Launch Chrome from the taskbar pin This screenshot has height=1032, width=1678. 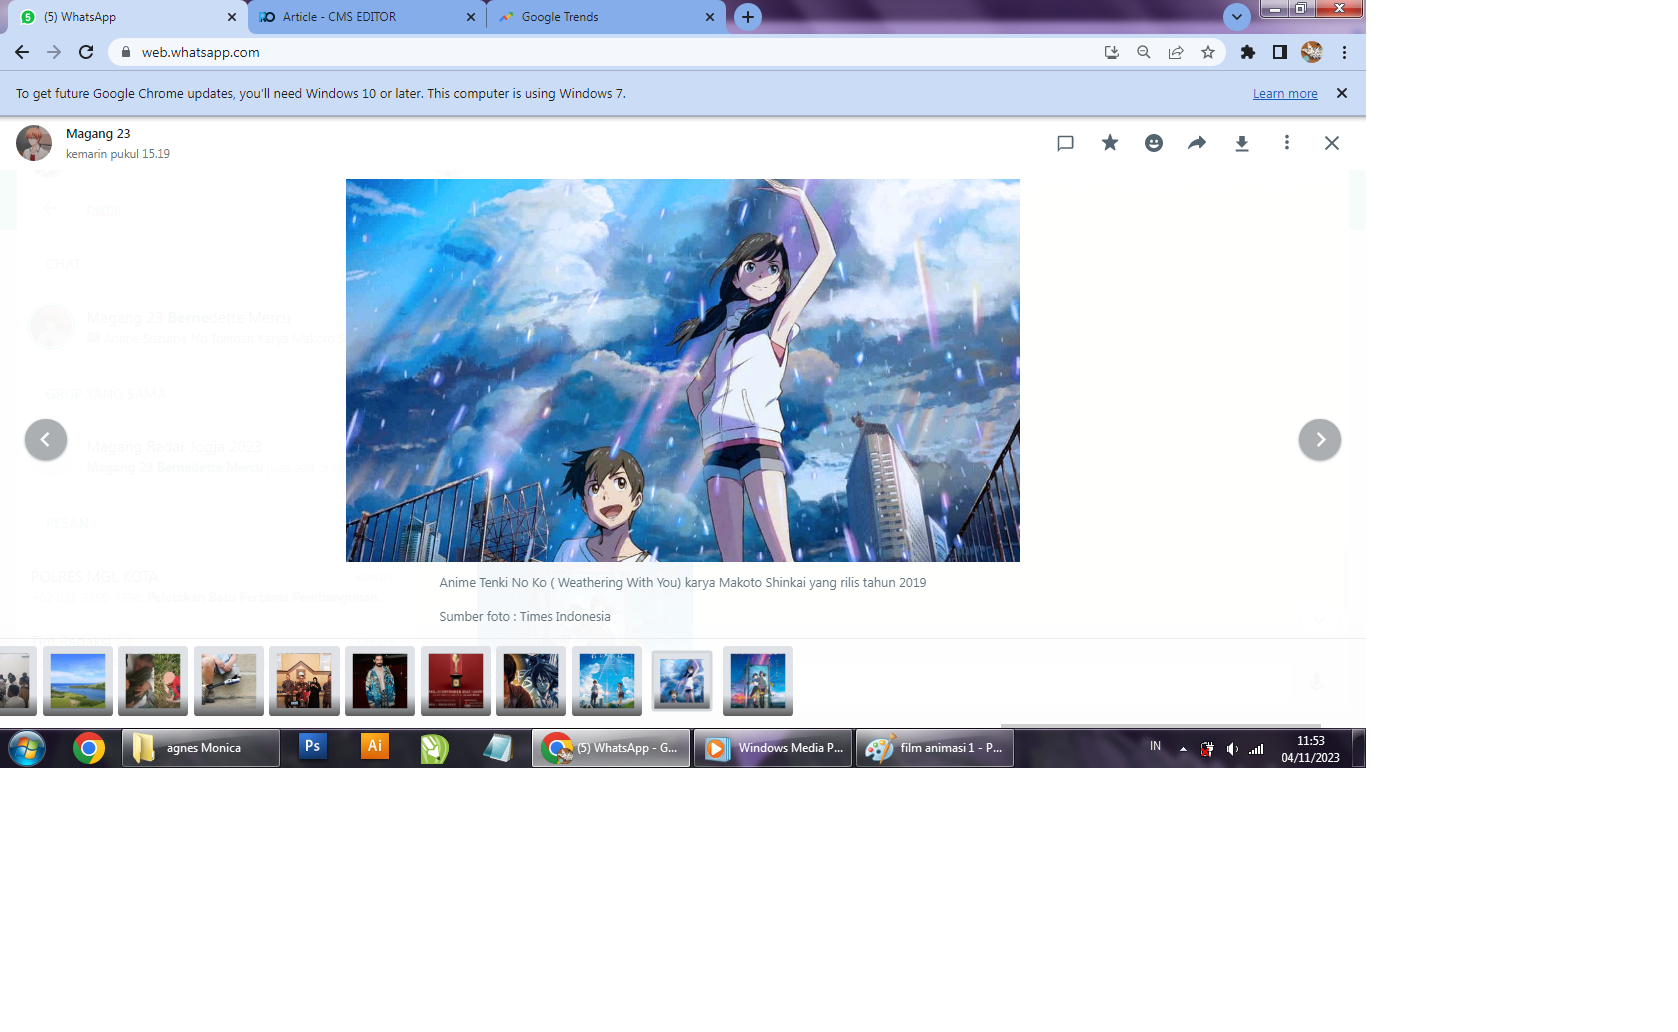coord(89,748)
